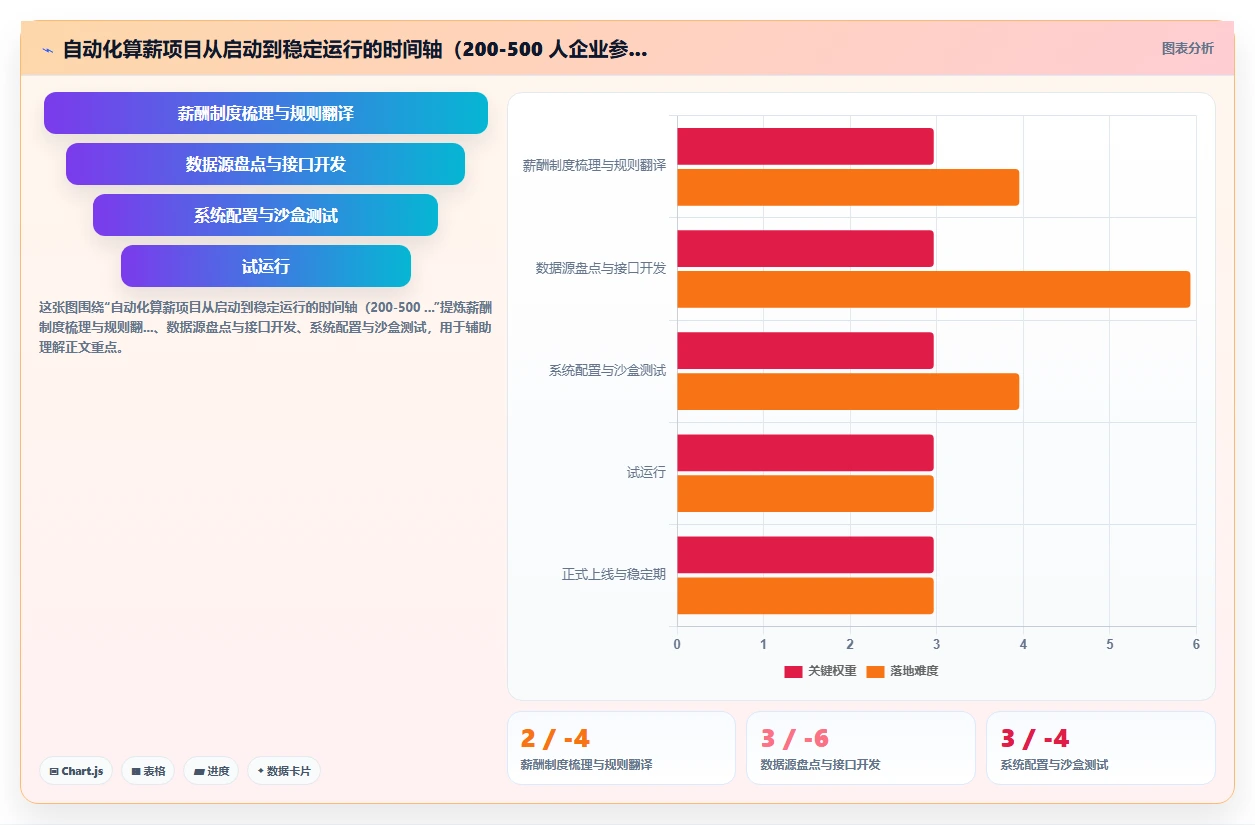The width and height of the screenshot is (1255, 825).
Task: Select funnel stage 系统配置与沙盒测试
Action: [266, 215]
